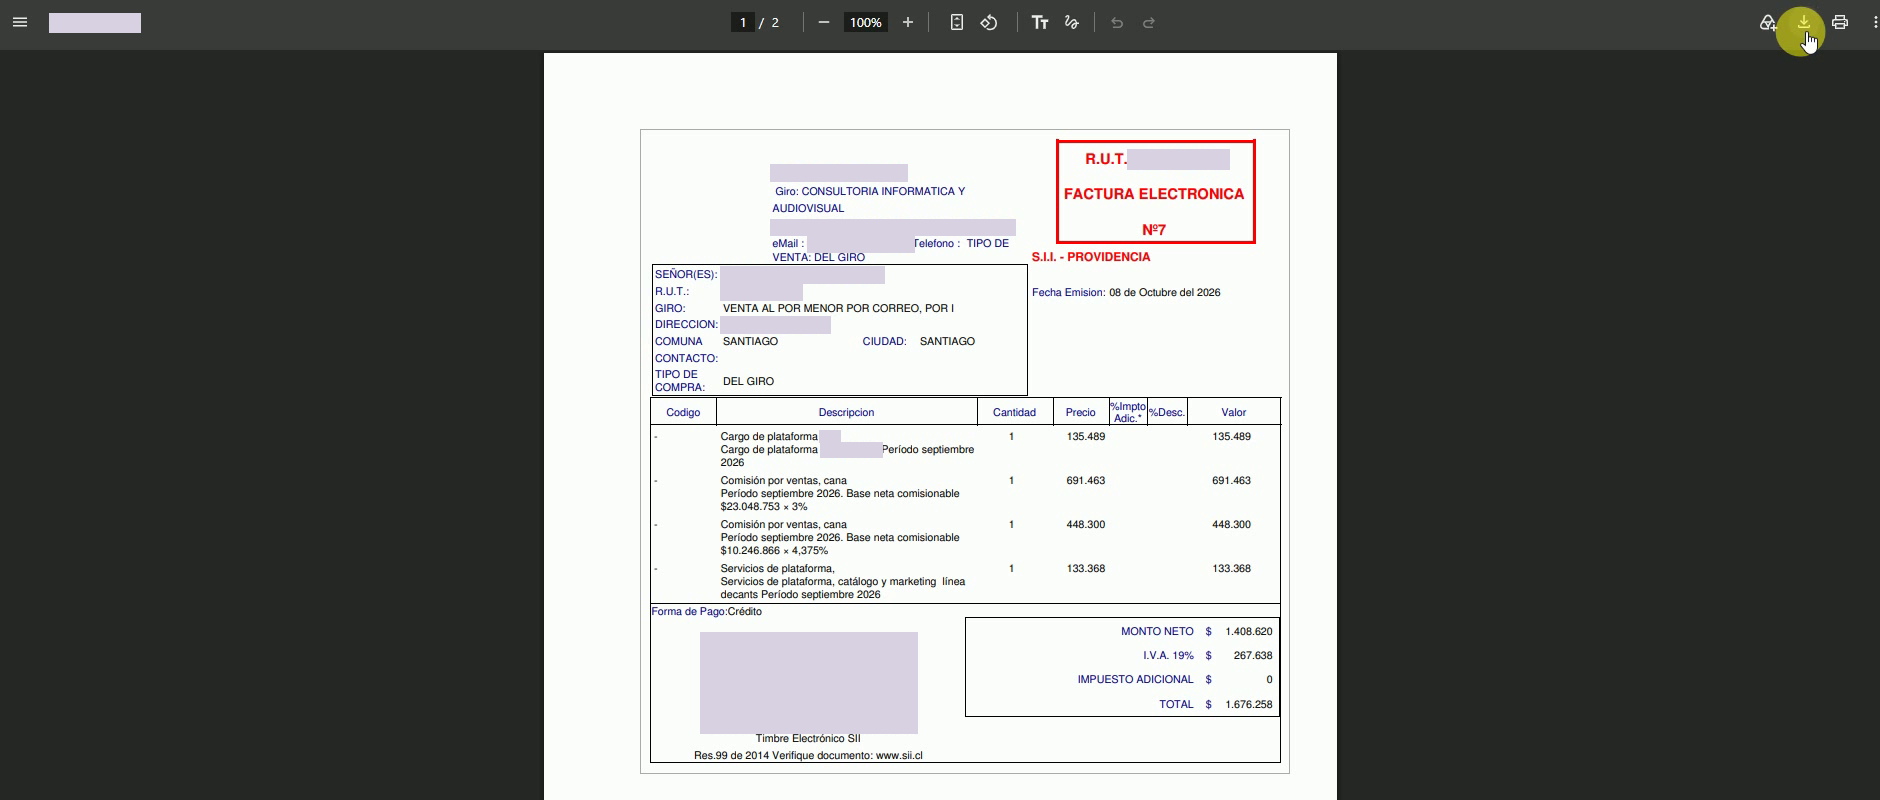This screenshot has height=800, width=1880.
Task: Click the Precio 135.489 table cell
Action: 1086,437
